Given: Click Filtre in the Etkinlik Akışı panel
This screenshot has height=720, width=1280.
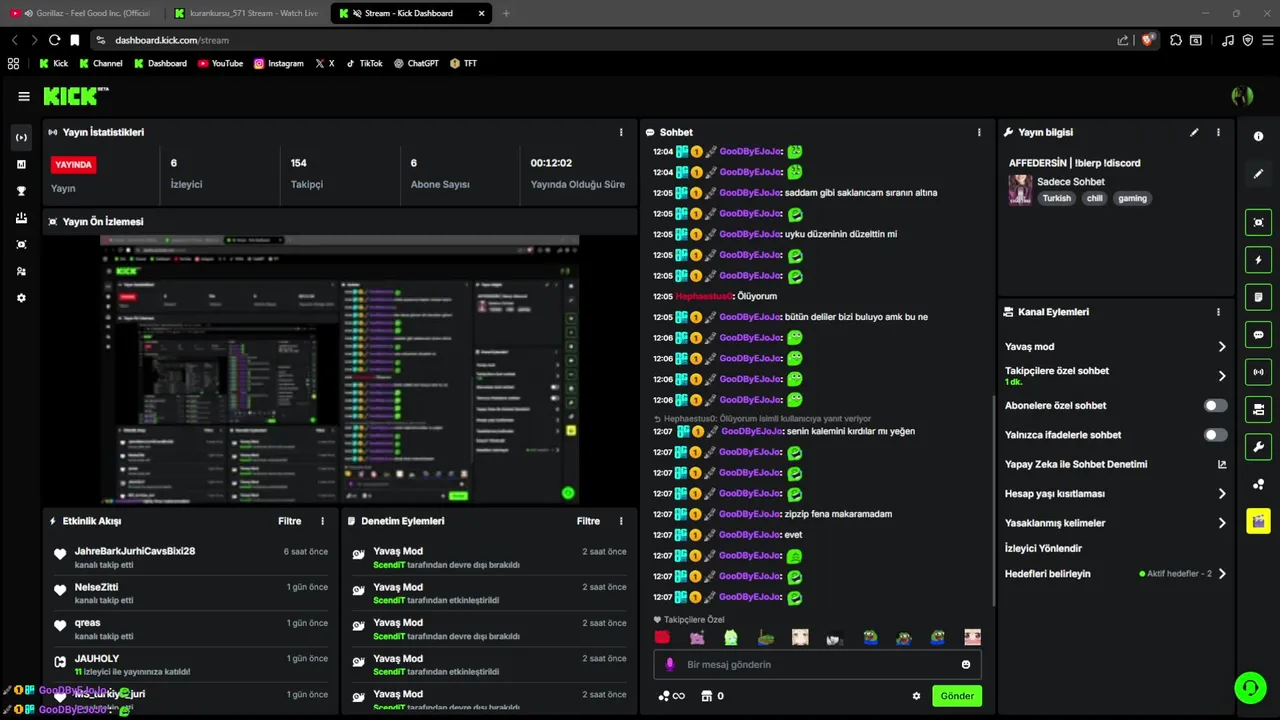Looking at the screenshot, I should 290,521.
